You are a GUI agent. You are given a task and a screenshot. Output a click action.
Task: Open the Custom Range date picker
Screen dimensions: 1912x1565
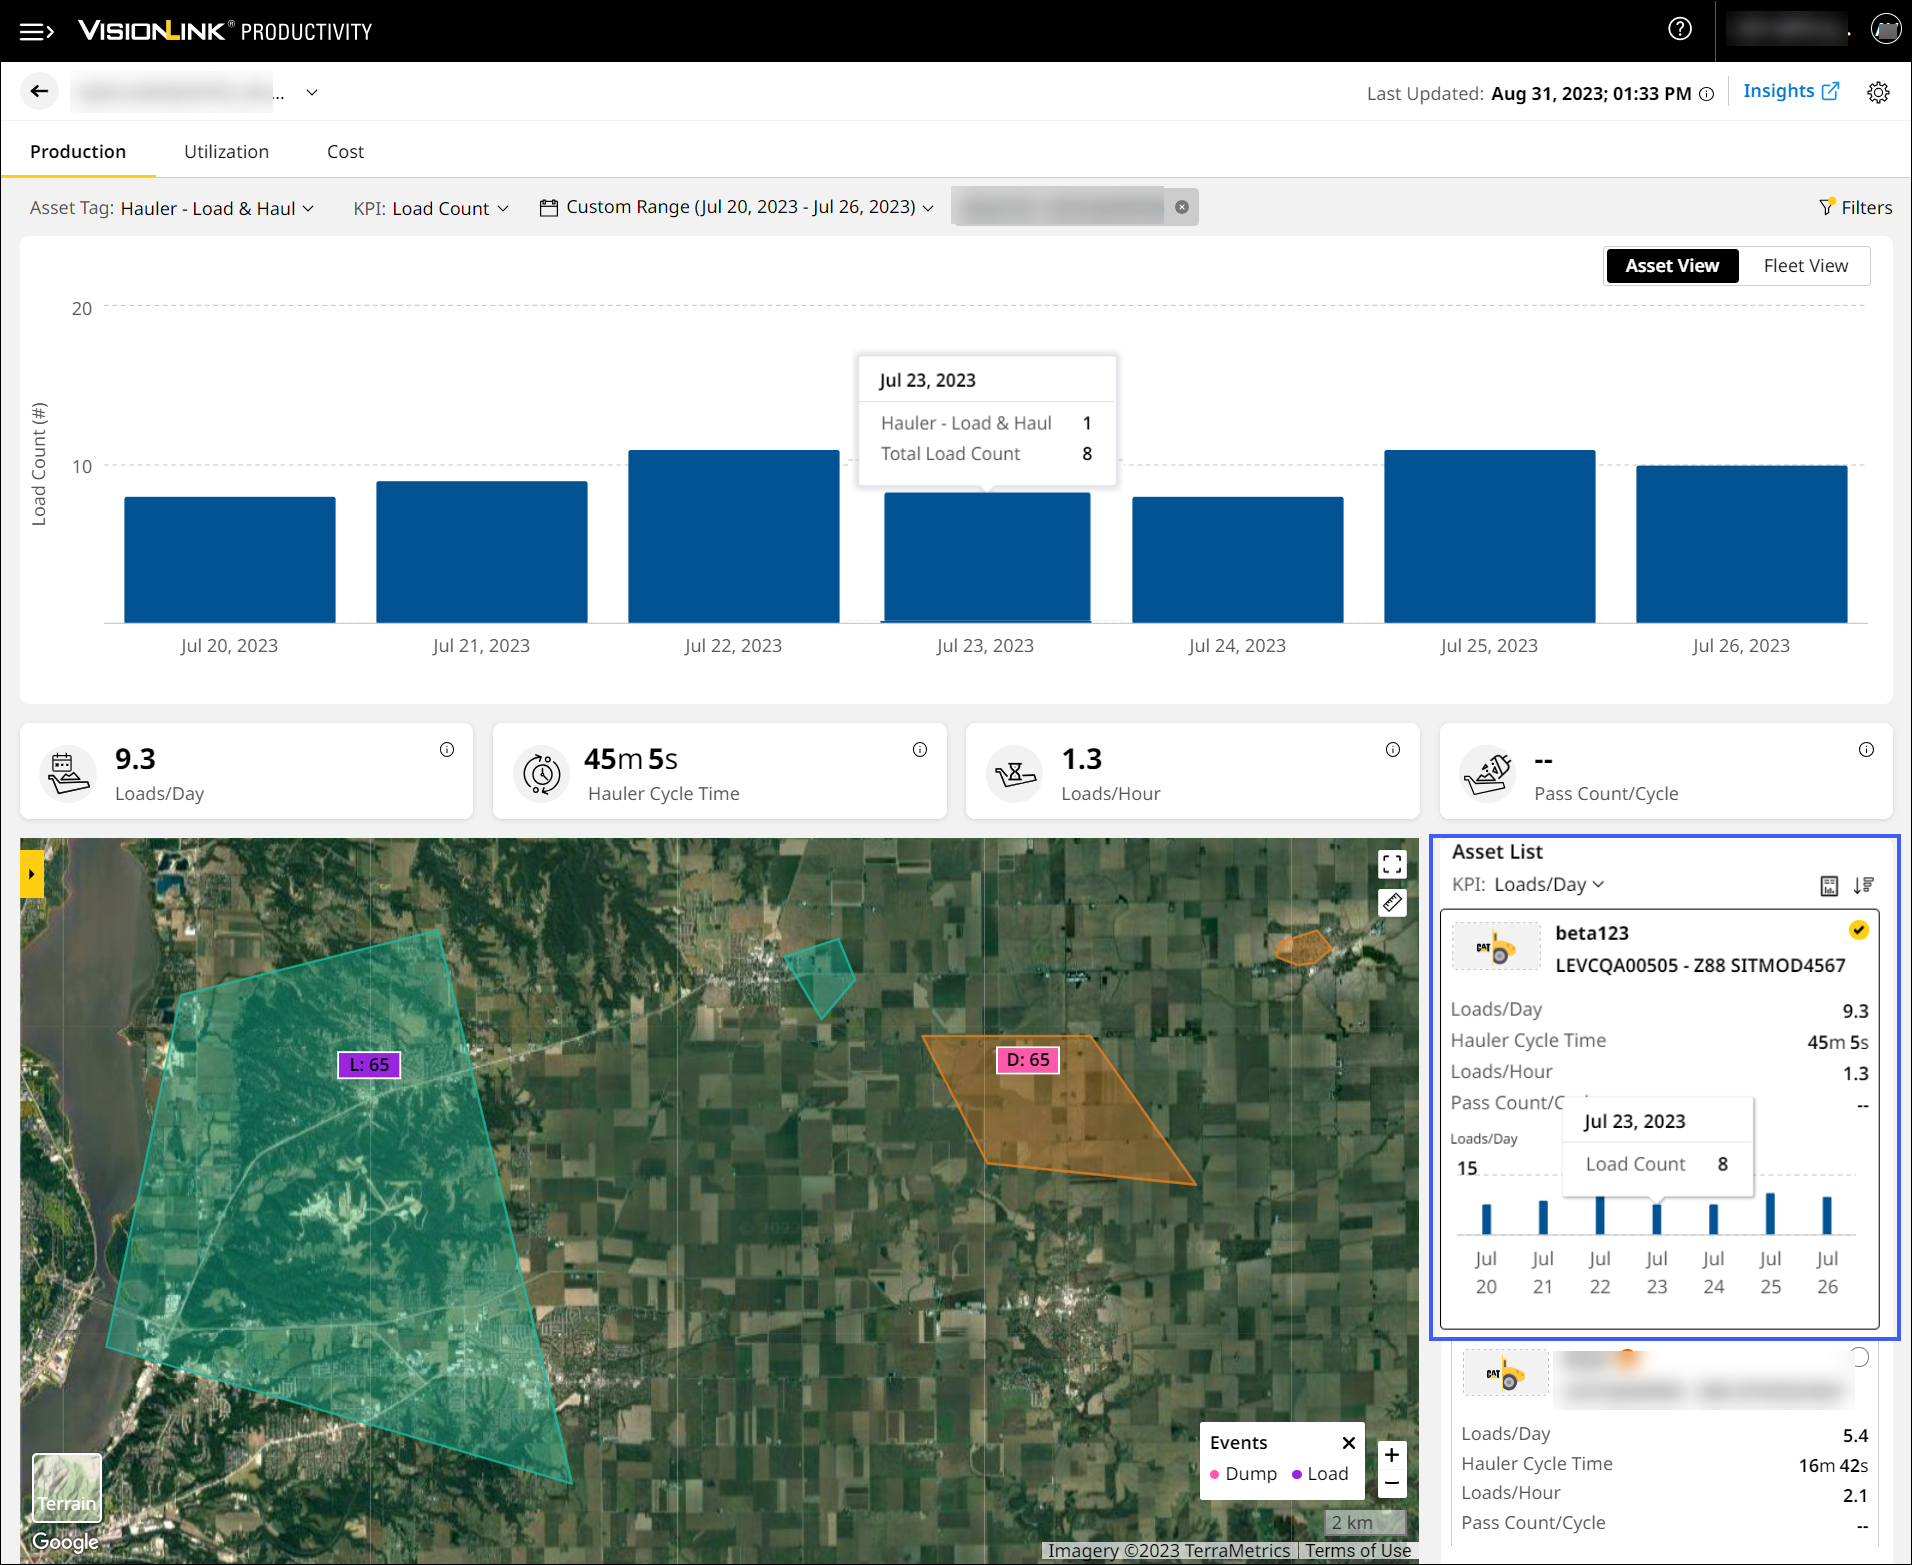point(738,207)
